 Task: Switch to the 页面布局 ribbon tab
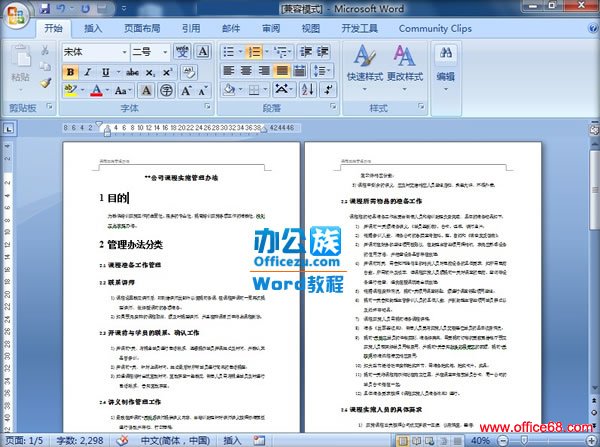(x=142, y=28)
